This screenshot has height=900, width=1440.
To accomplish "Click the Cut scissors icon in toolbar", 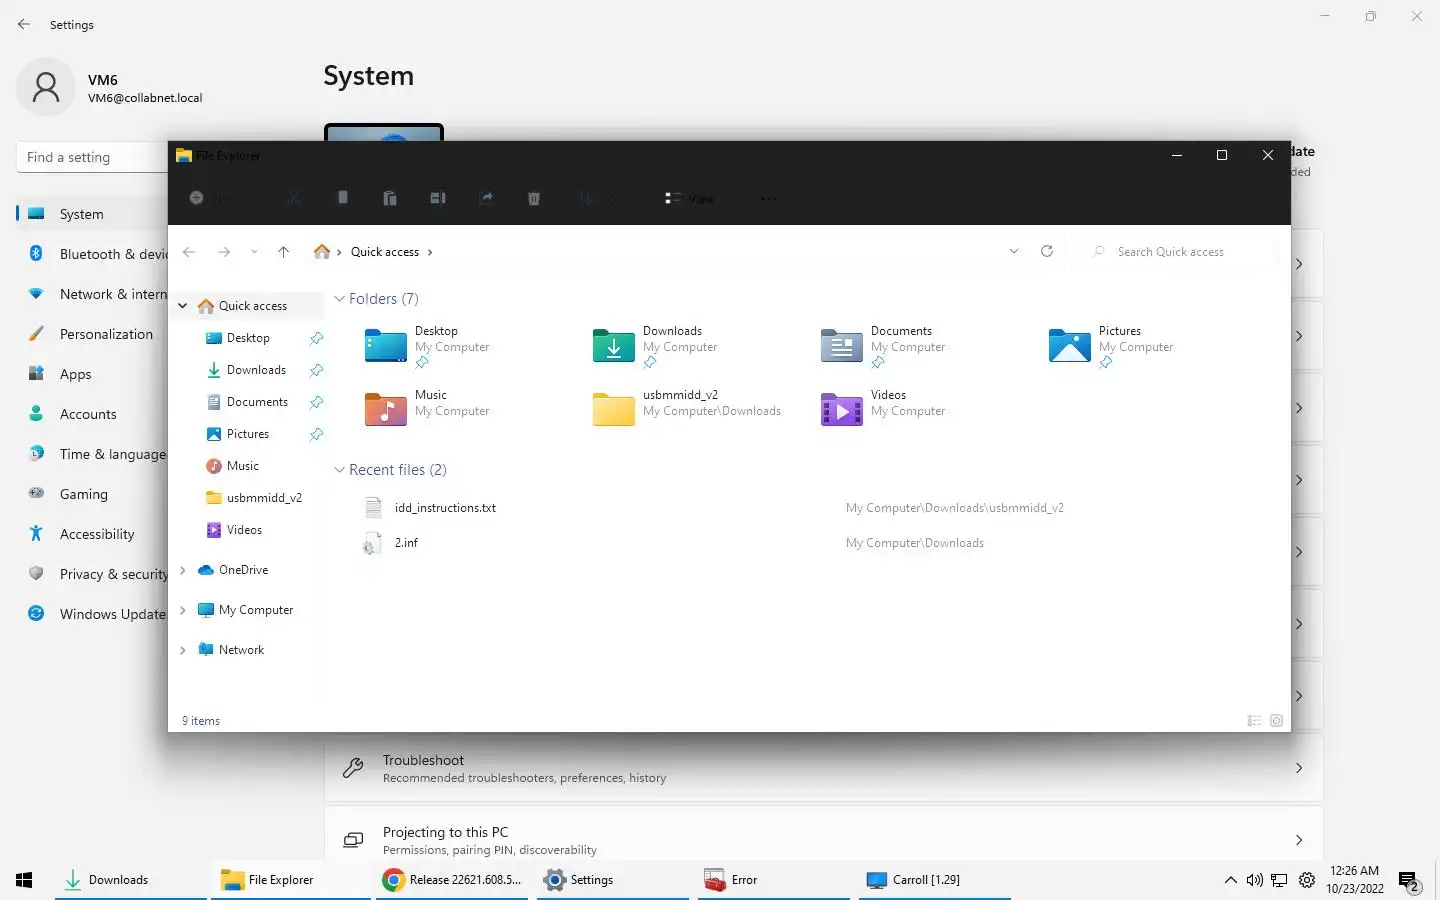I will pyautogui.click(x=293, y=198).
